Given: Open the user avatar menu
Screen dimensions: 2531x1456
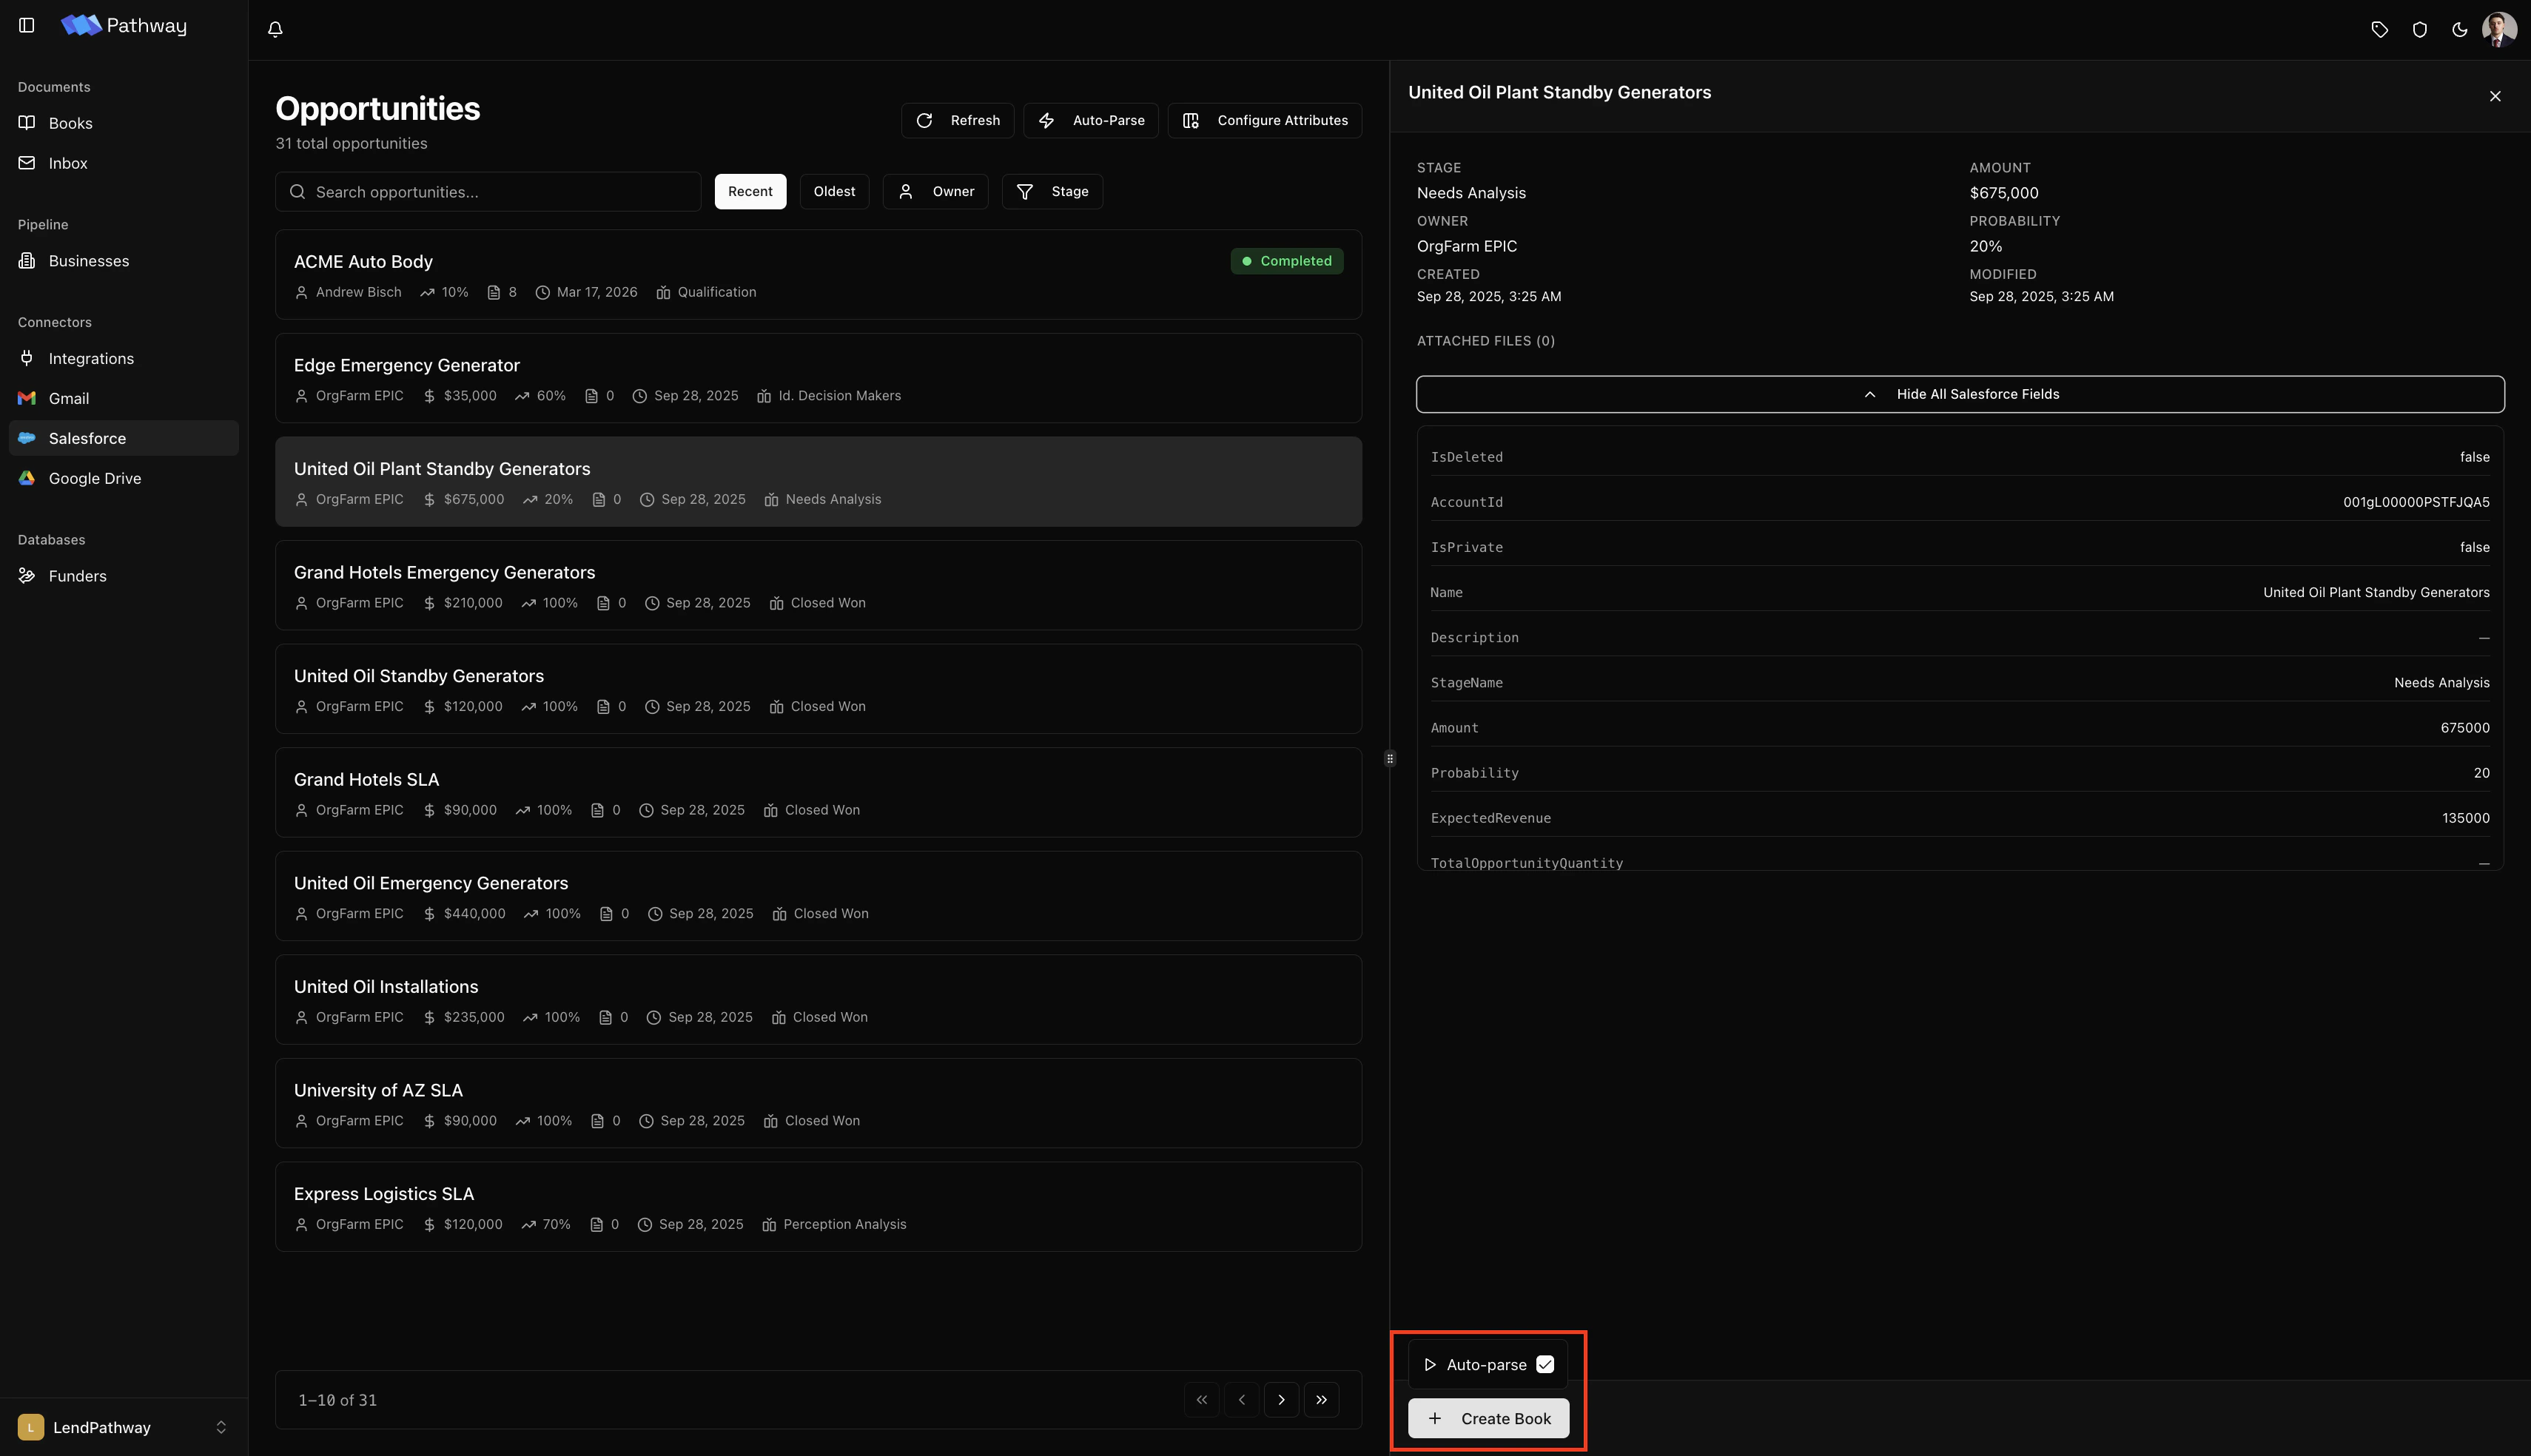Looking at the screenshot, I should 2500,30.
